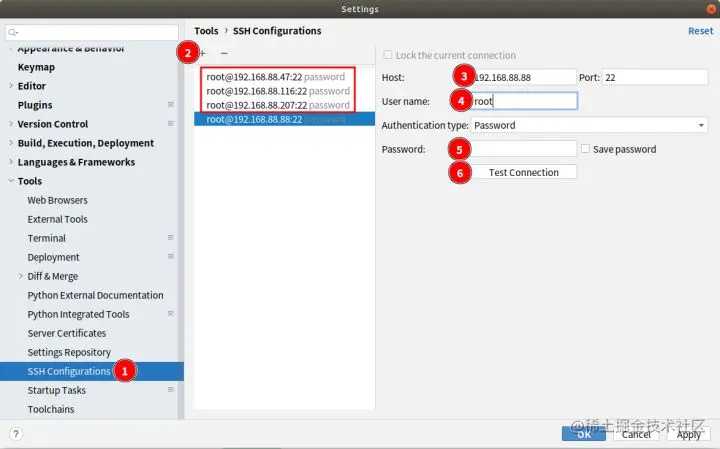Open Toolchains settings
Screen dimensions: 720x449
51,409
